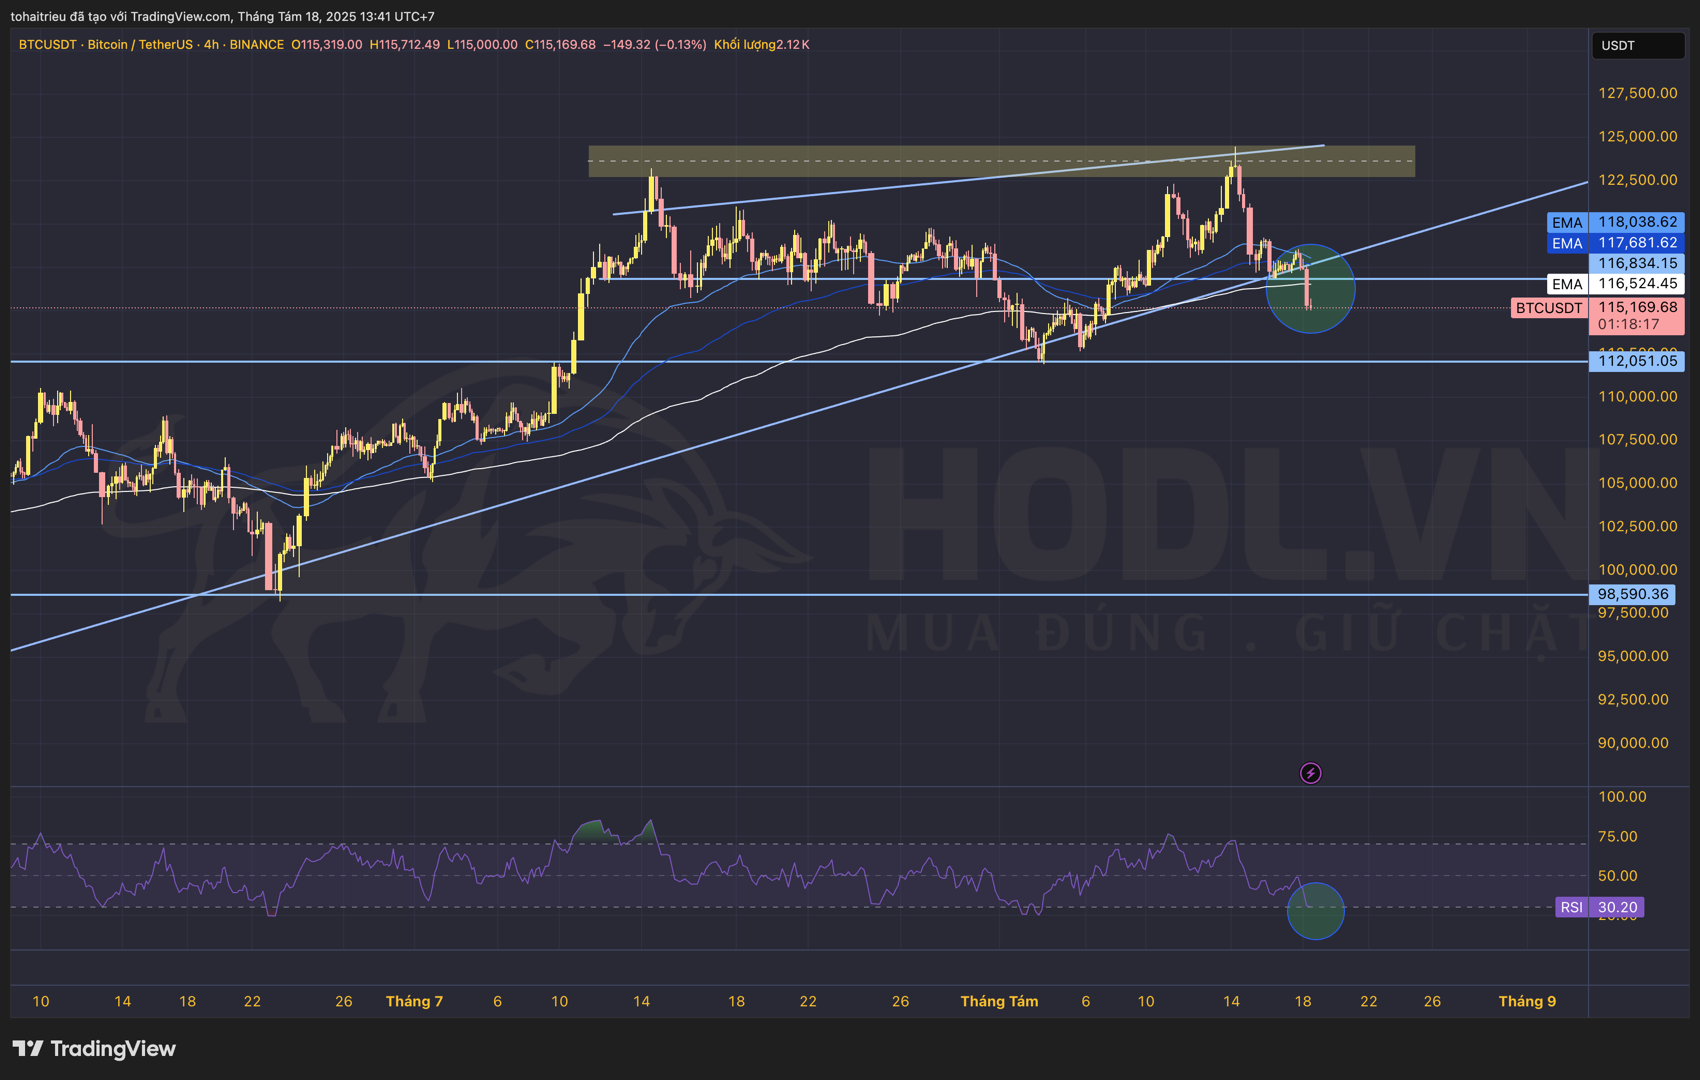Click the 127,500.00 price axis label
The width and height of the screenshot is (1700, 1080).
click(x=1637, y=93)
